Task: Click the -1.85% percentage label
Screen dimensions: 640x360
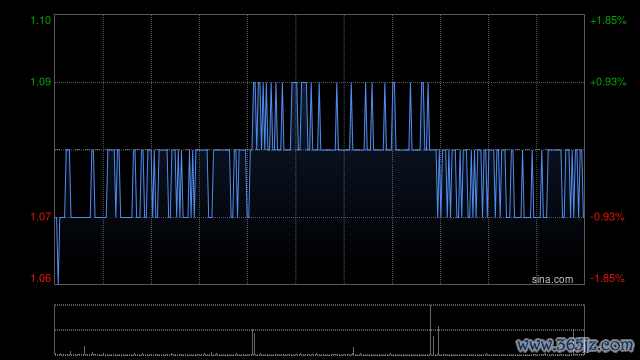Action: click(607, 278)
